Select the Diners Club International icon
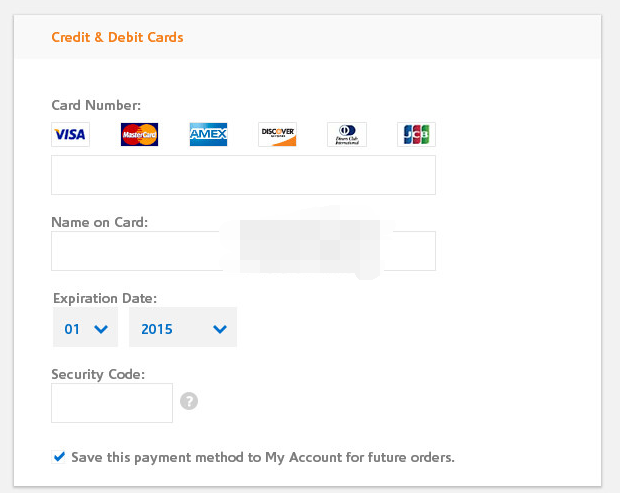Image resolution: width=620 pixels, height=493 pixels. click(347, 134)
